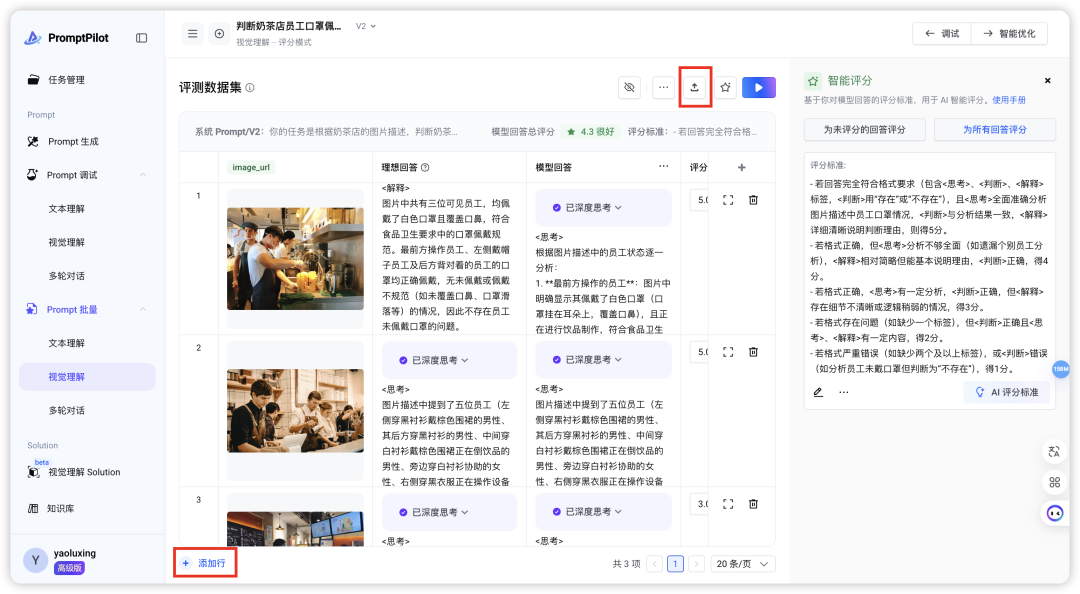1080x594 pixels.
Task: Click the 调试 button
Action: tap(942, 34)
